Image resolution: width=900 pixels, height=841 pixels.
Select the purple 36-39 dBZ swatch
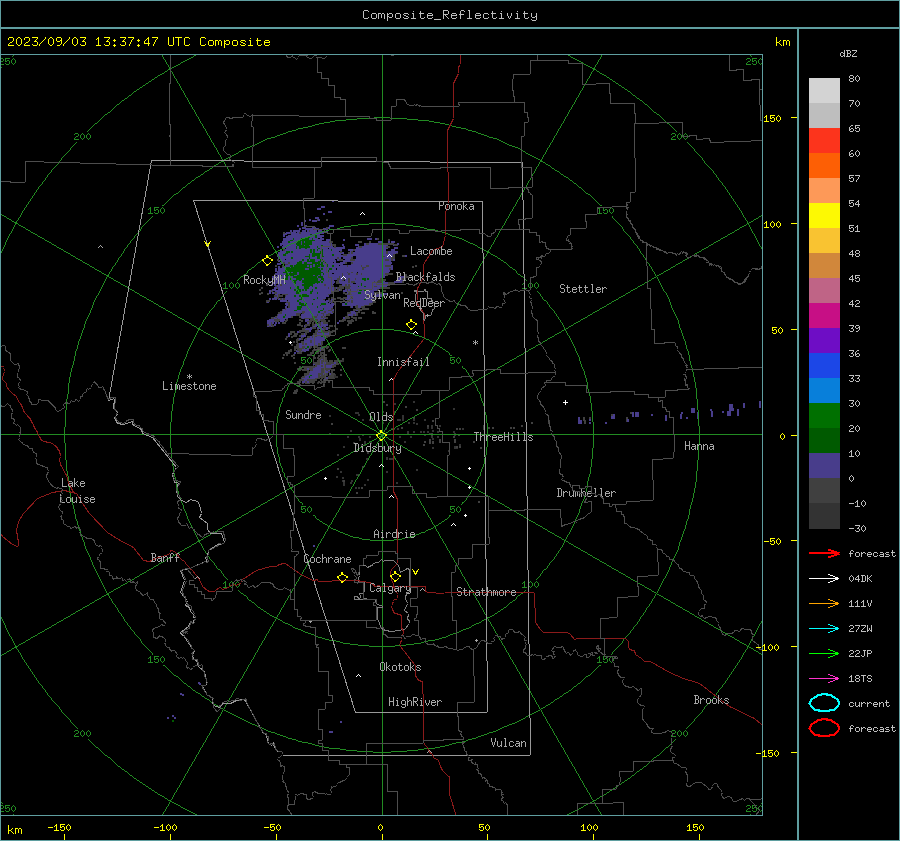click(x=824, y=341)
